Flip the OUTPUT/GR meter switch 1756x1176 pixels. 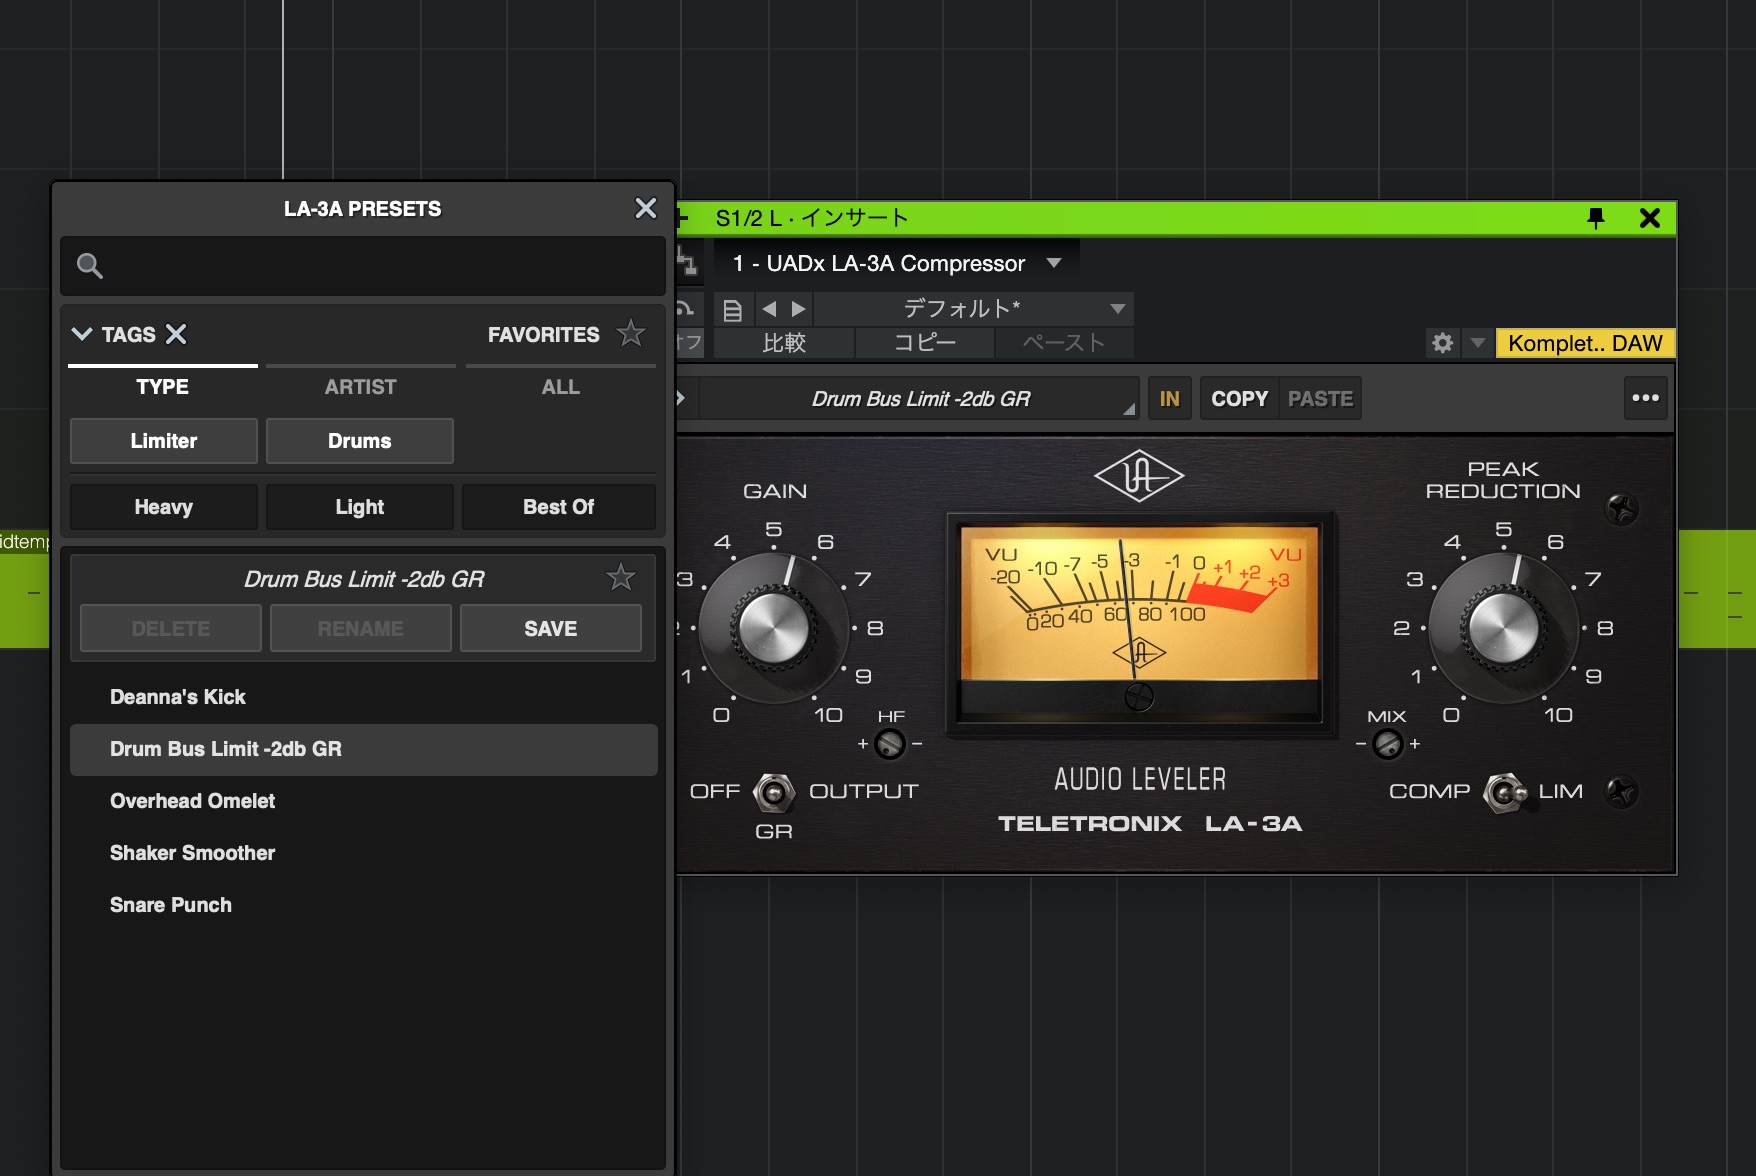[771, 792]
